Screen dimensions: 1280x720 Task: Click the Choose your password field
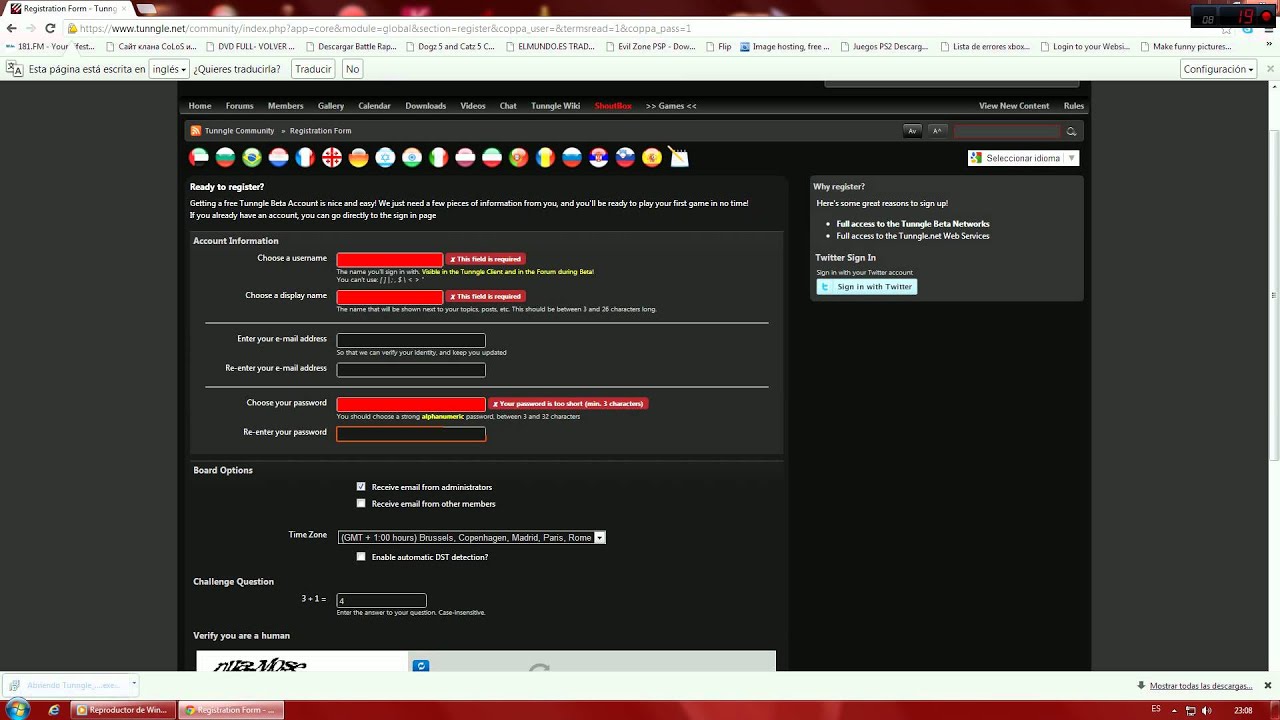pyautogui.click(x=411, y=404)
